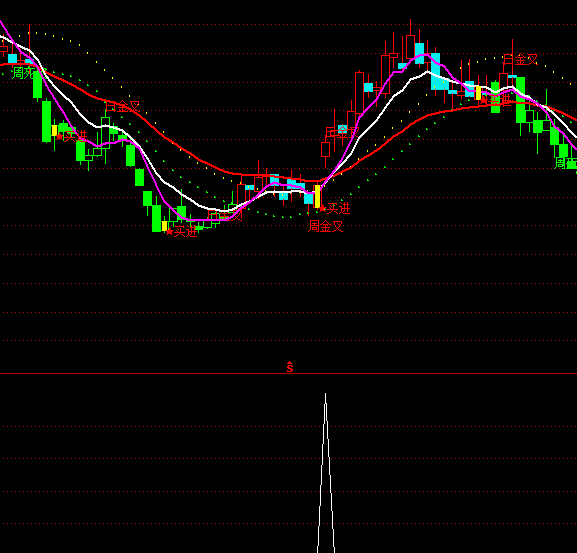
Task: Click the red 周金叉 signal label
Action: click(326, 226)
